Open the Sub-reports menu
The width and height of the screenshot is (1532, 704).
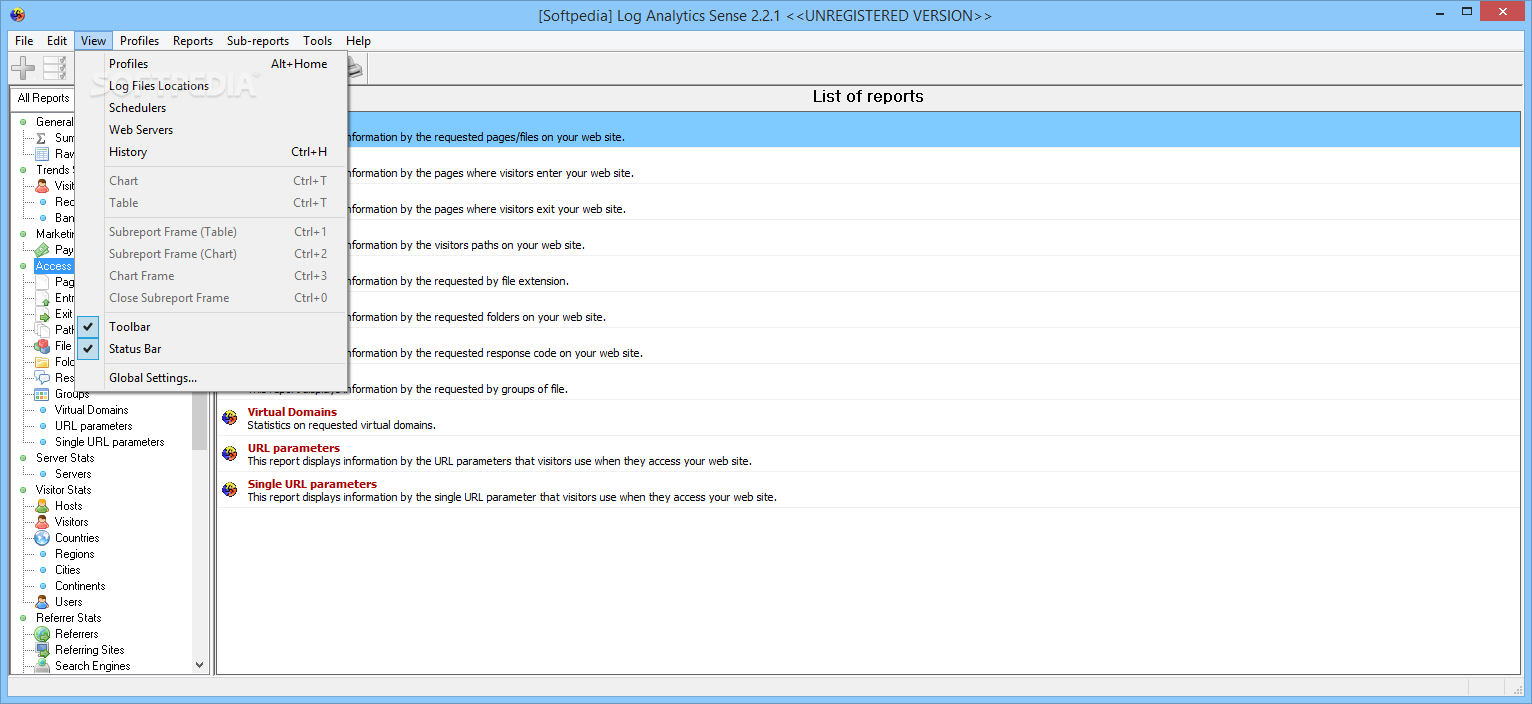(258, 41)
